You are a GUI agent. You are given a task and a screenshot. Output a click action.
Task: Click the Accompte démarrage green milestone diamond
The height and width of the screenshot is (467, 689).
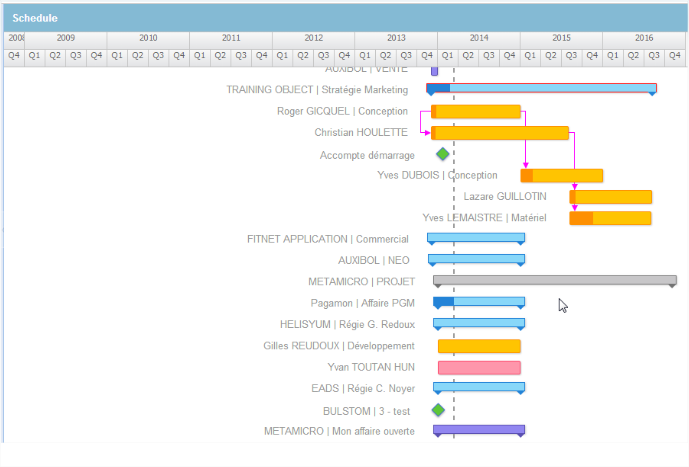click(x=443, y=154)
